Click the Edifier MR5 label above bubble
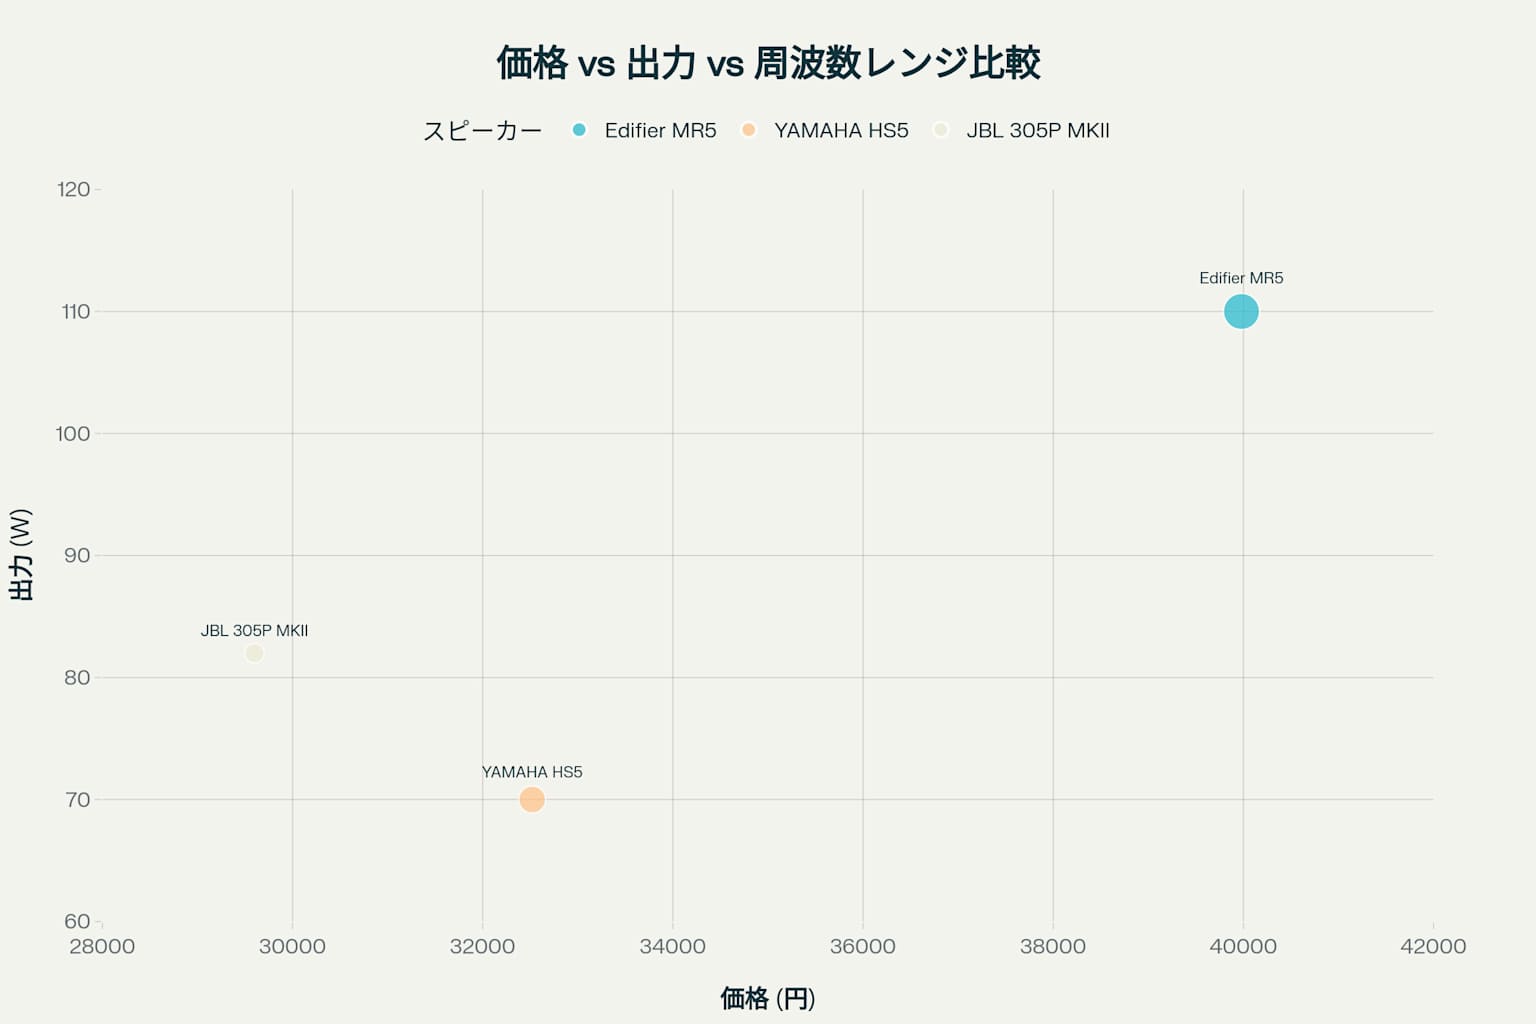The image size is (1536, 1024). pos(1241,278)
